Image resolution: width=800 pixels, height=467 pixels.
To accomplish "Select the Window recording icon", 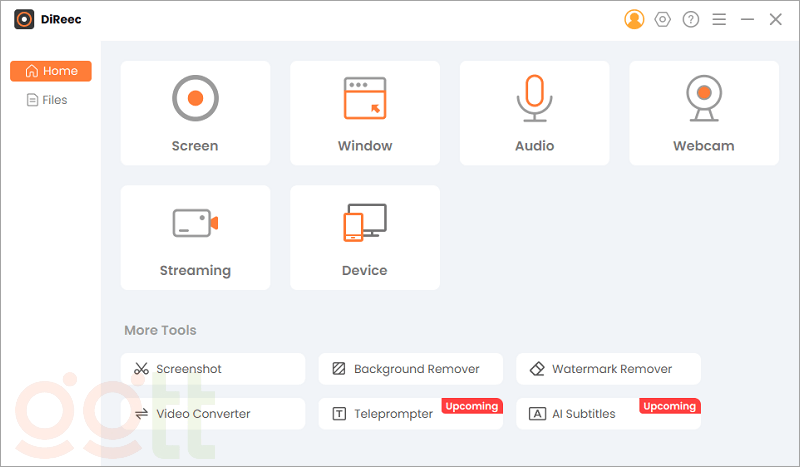I will tap(365, 98).
